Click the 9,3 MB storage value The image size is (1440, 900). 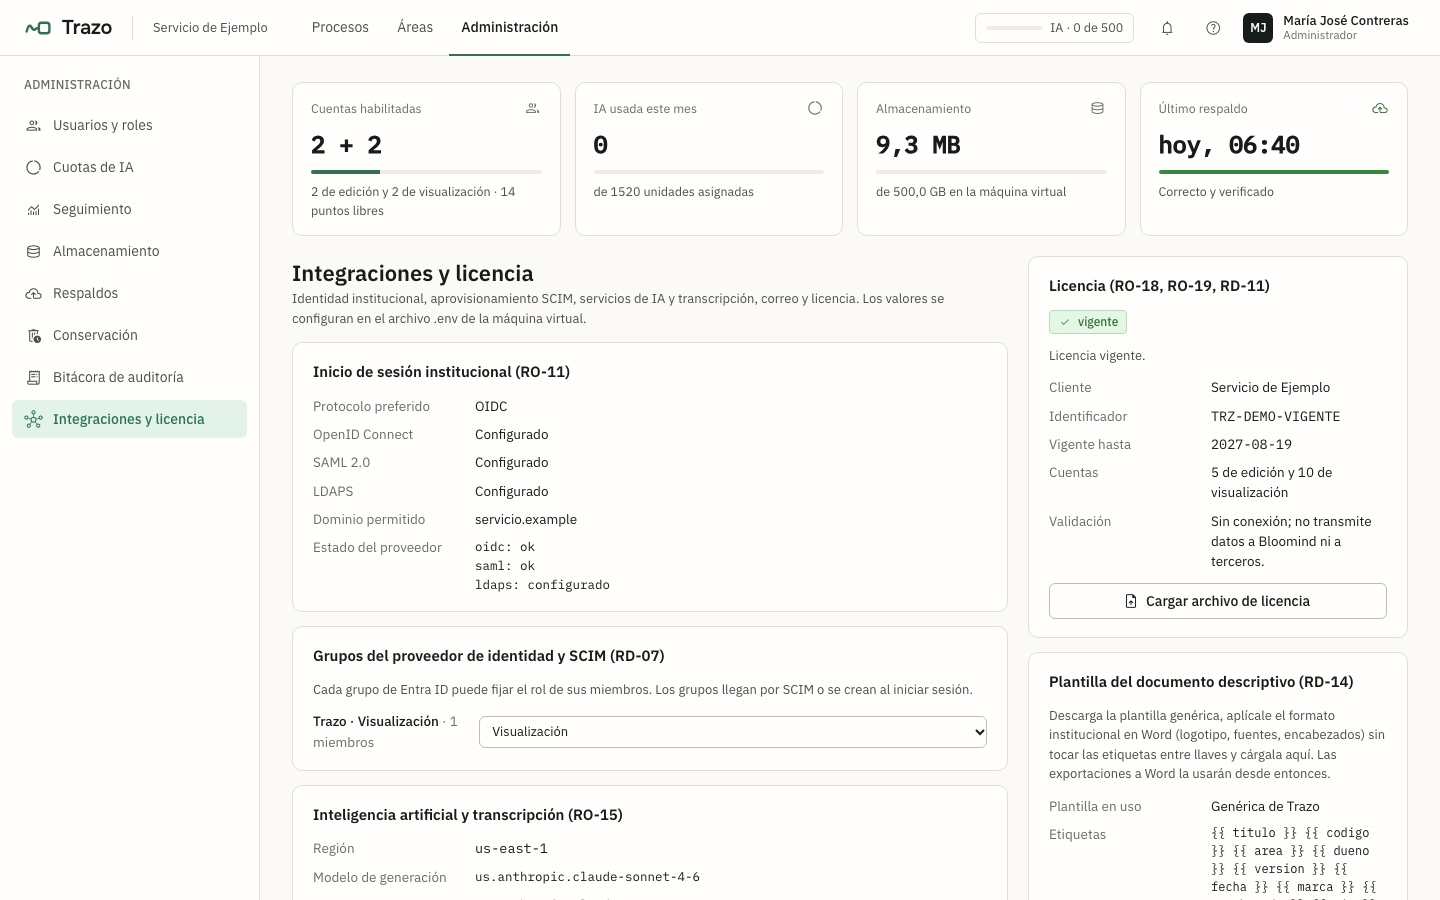[x=918, y=145]
